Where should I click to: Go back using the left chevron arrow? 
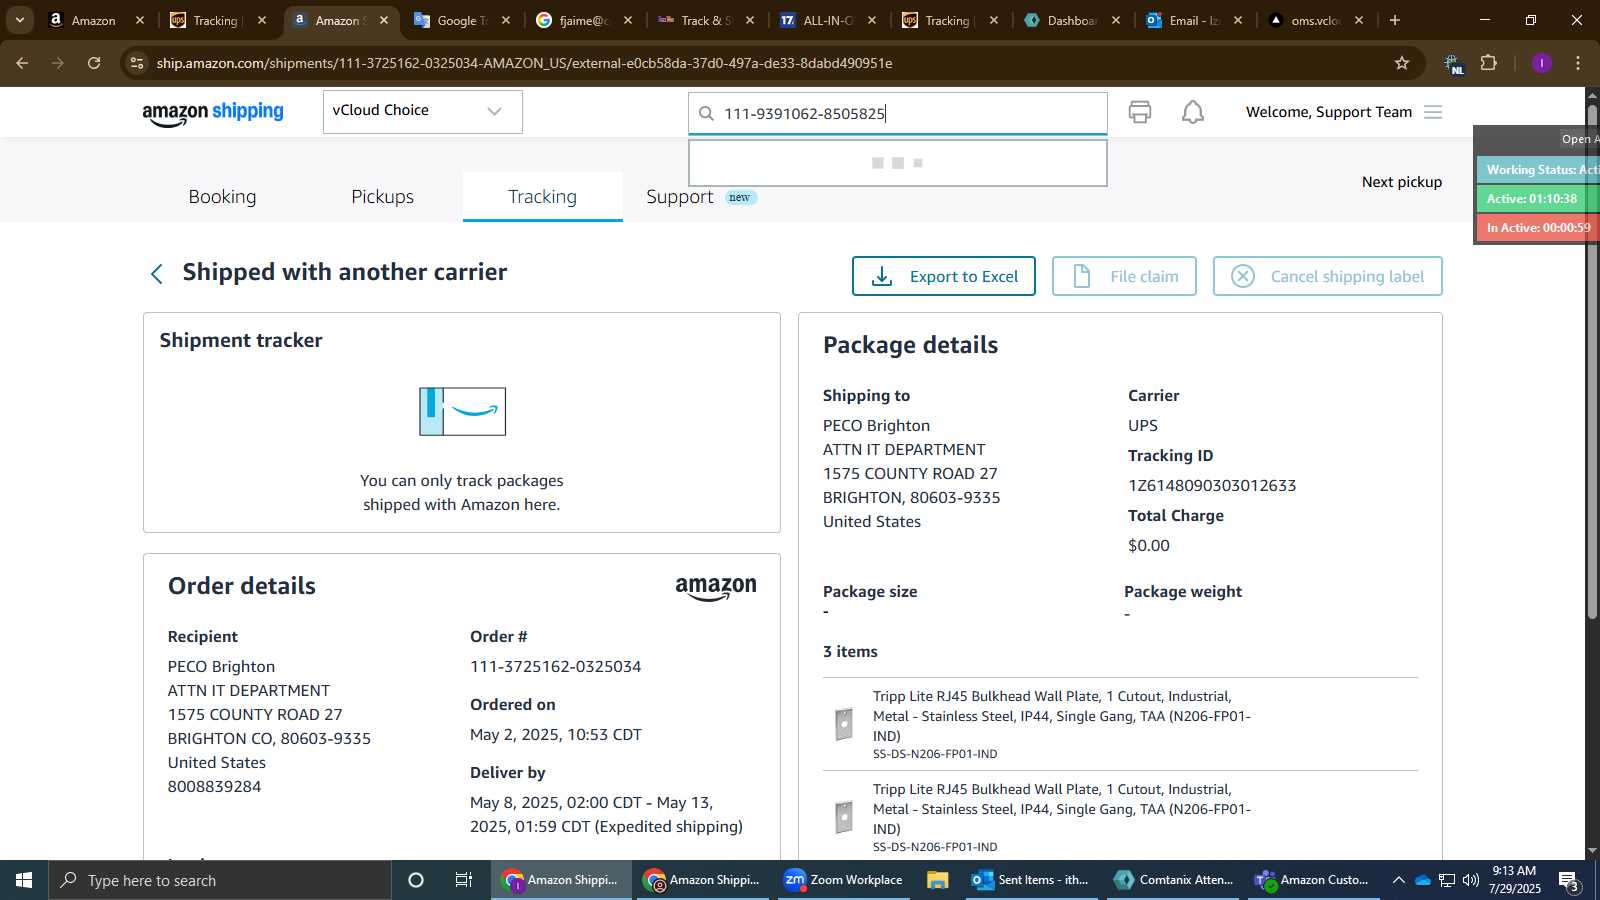tap(156, 274)
